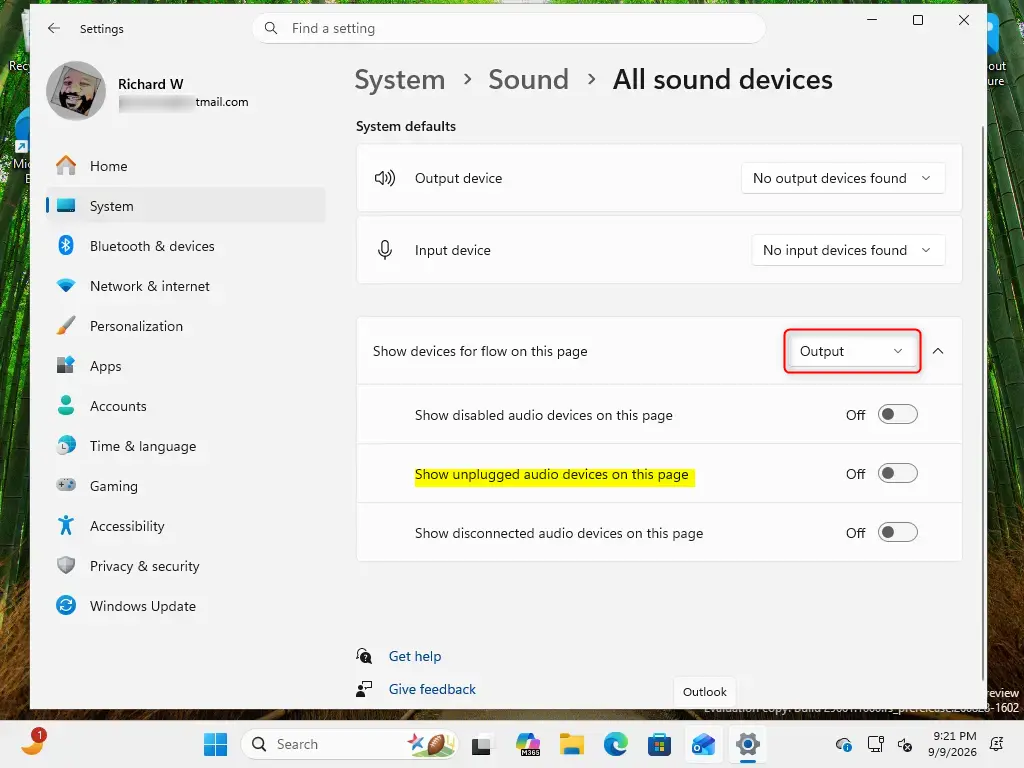Screen dimensions: 1024x768
Task: Click the Network wifi icon in sidebar
Action: (x=66, y=285)
